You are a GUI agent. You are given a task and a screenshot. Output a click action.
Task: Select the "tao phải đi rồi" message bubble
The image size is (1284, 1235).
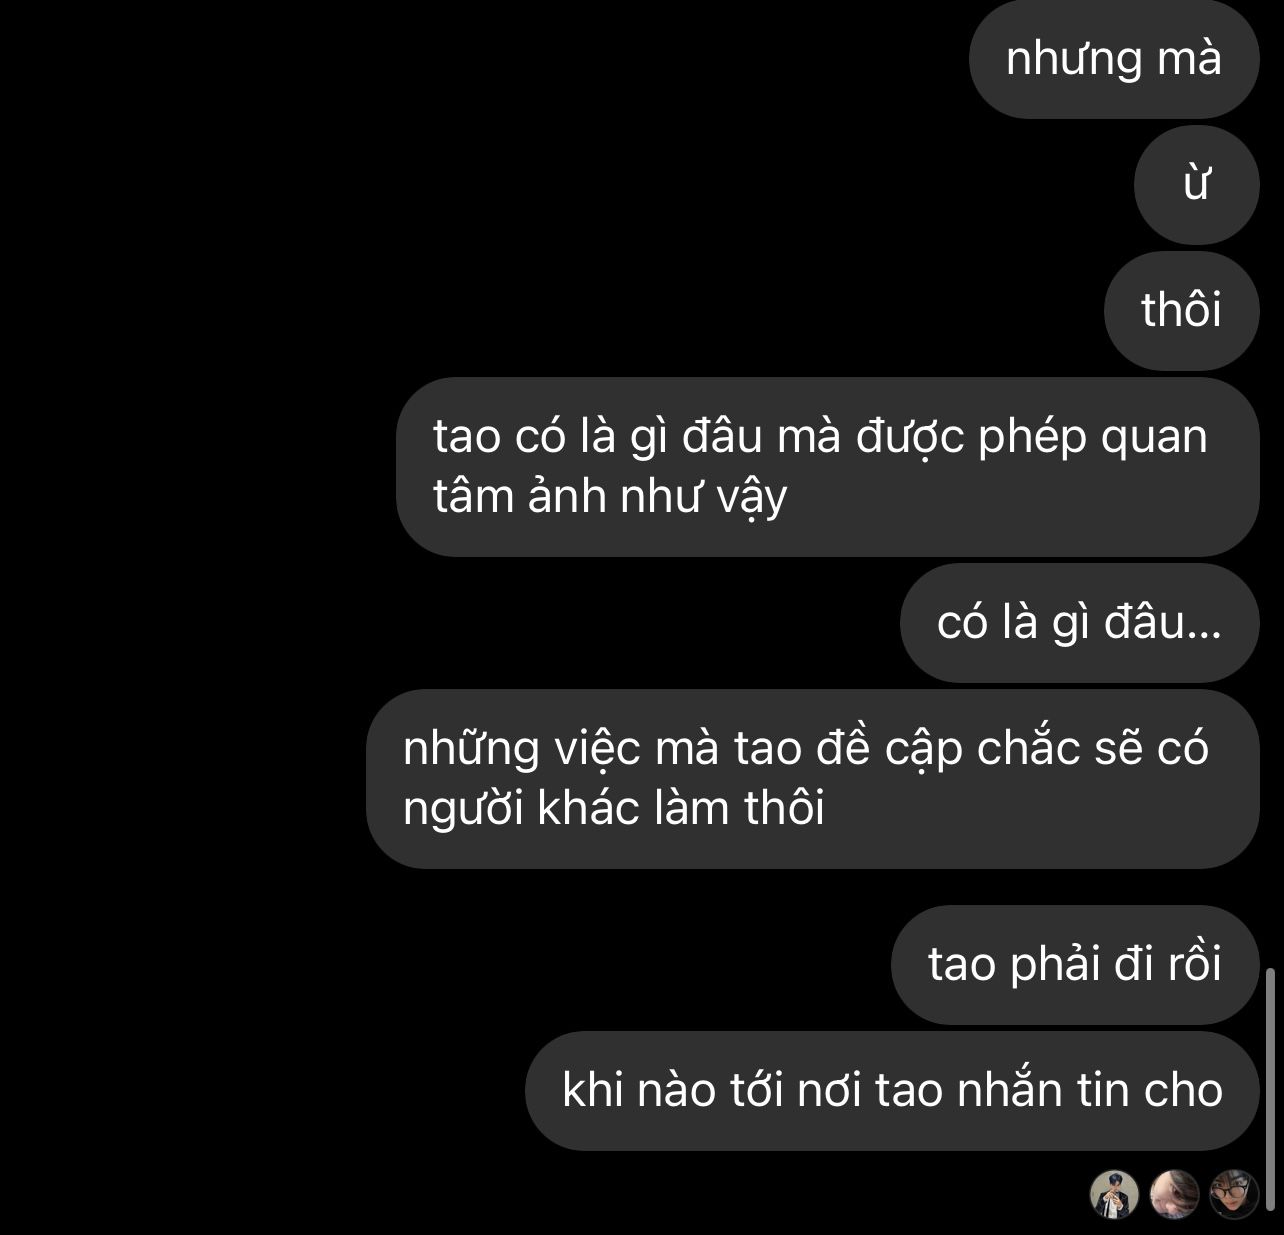[x=1074, y=965]
